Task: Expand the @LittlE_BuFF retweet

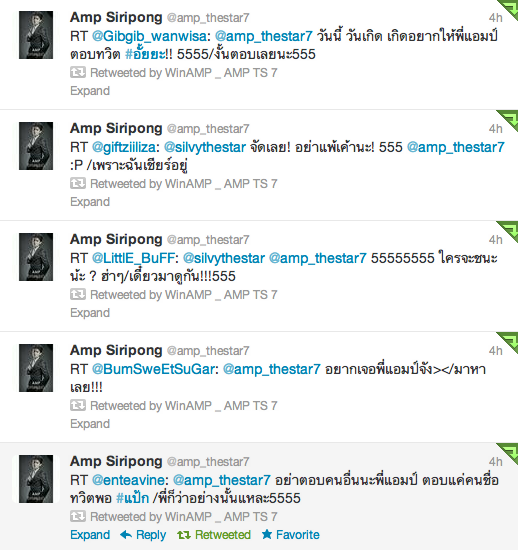Action: pos(90,313)
